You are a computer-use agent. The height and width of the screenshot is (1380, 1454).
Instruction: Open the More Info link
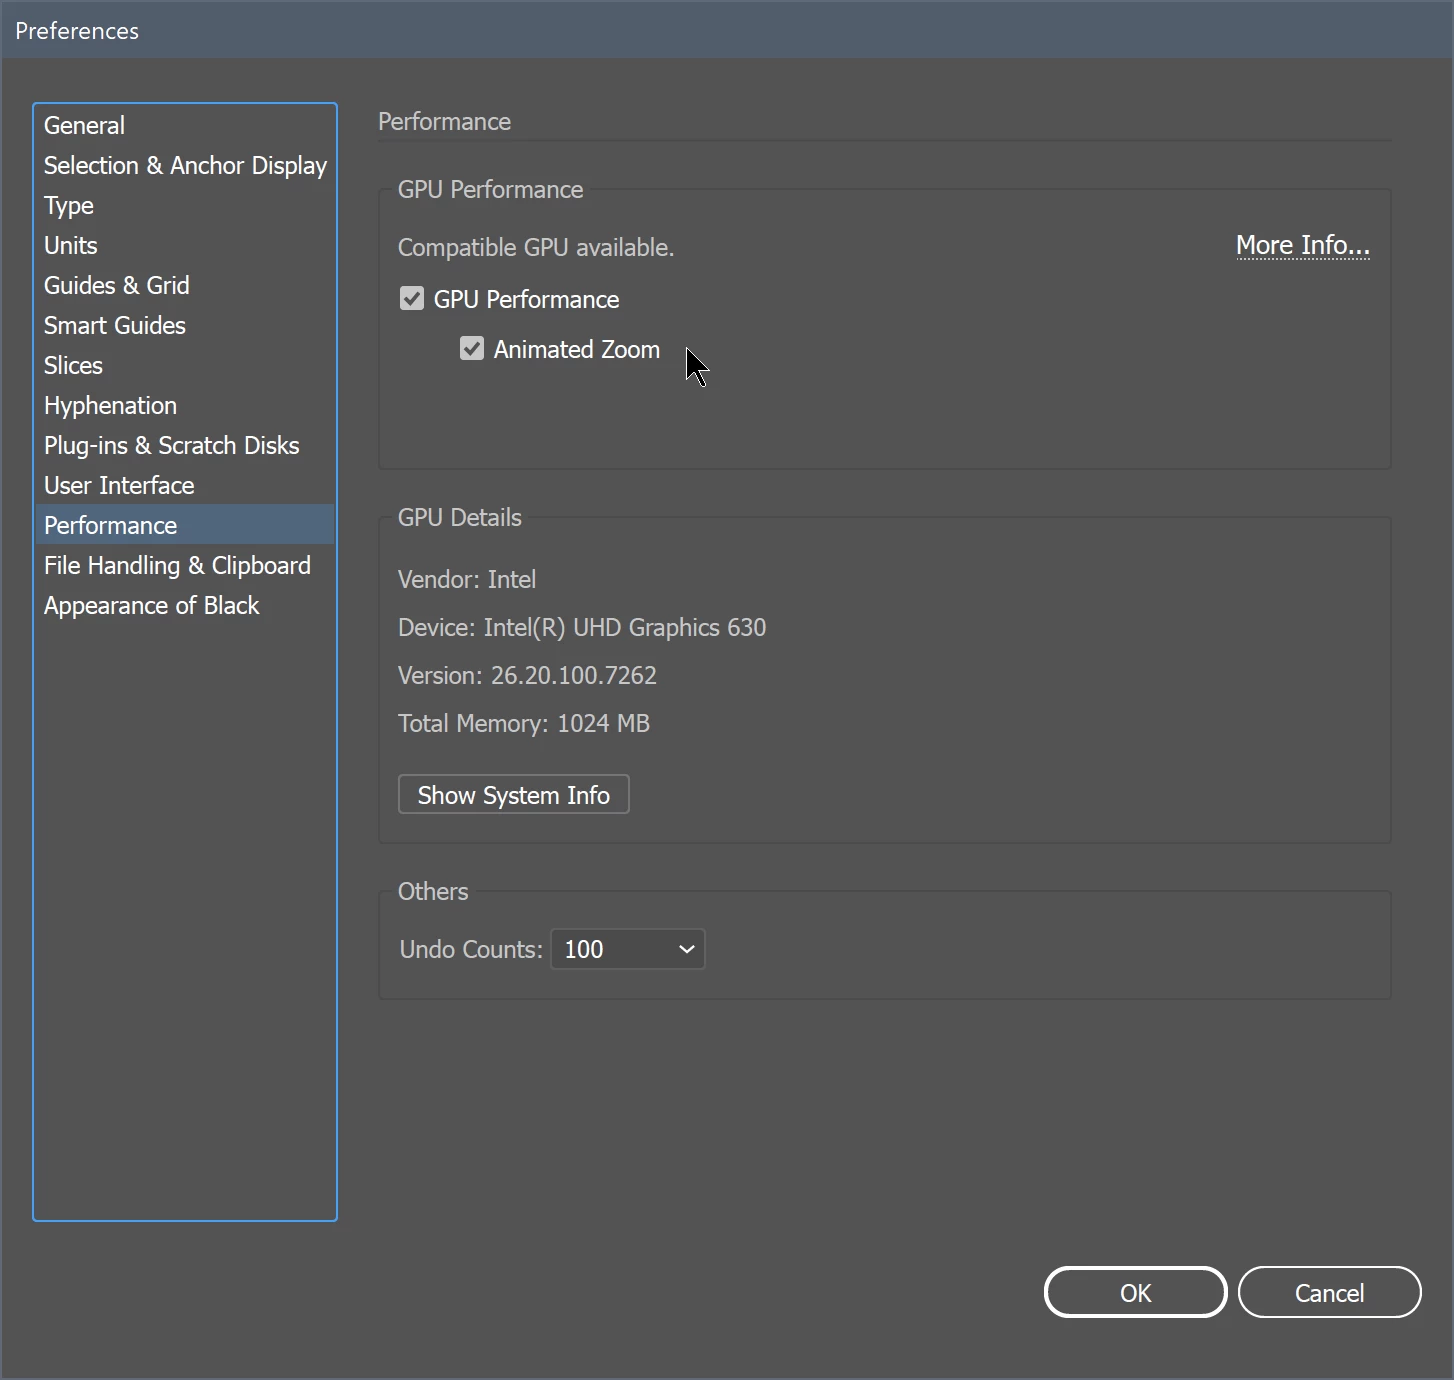click(1302, 245)
